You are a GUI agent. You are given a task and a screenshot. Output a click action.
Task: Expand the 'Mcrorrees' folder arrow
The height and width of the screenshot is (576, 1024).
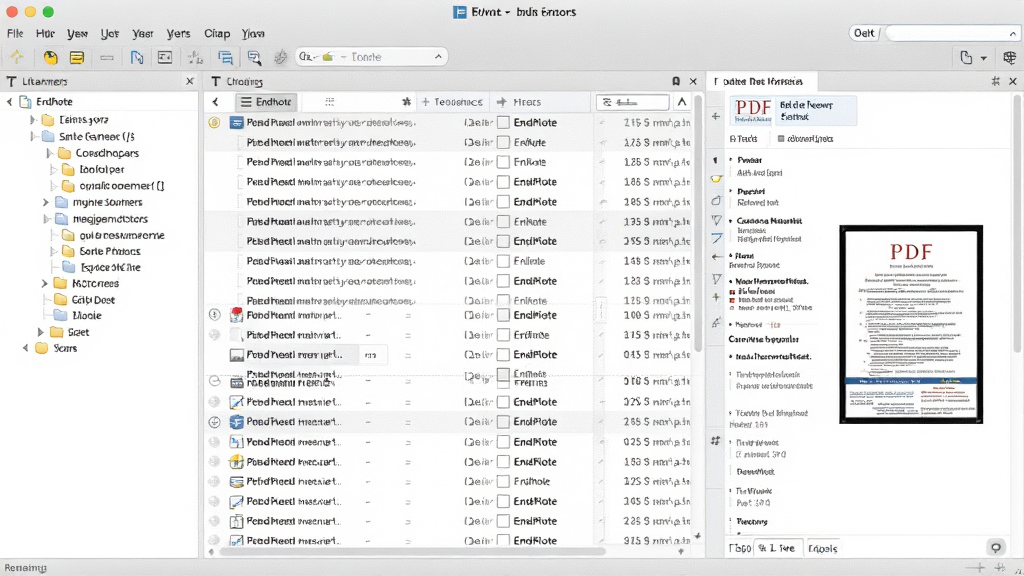pyautogui.click(x=44, y=283)
